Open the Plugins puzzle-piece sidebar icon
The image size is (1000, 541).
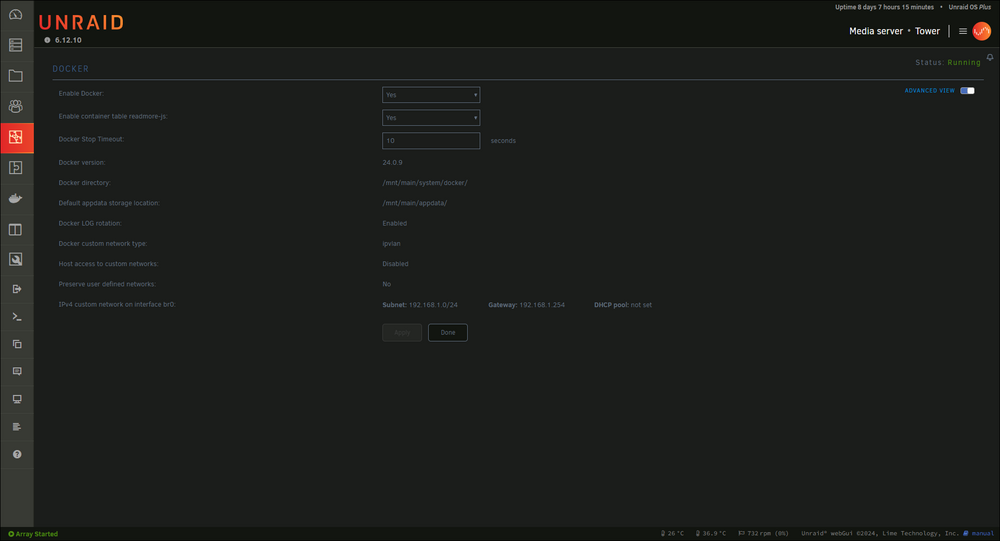(16, 168)
